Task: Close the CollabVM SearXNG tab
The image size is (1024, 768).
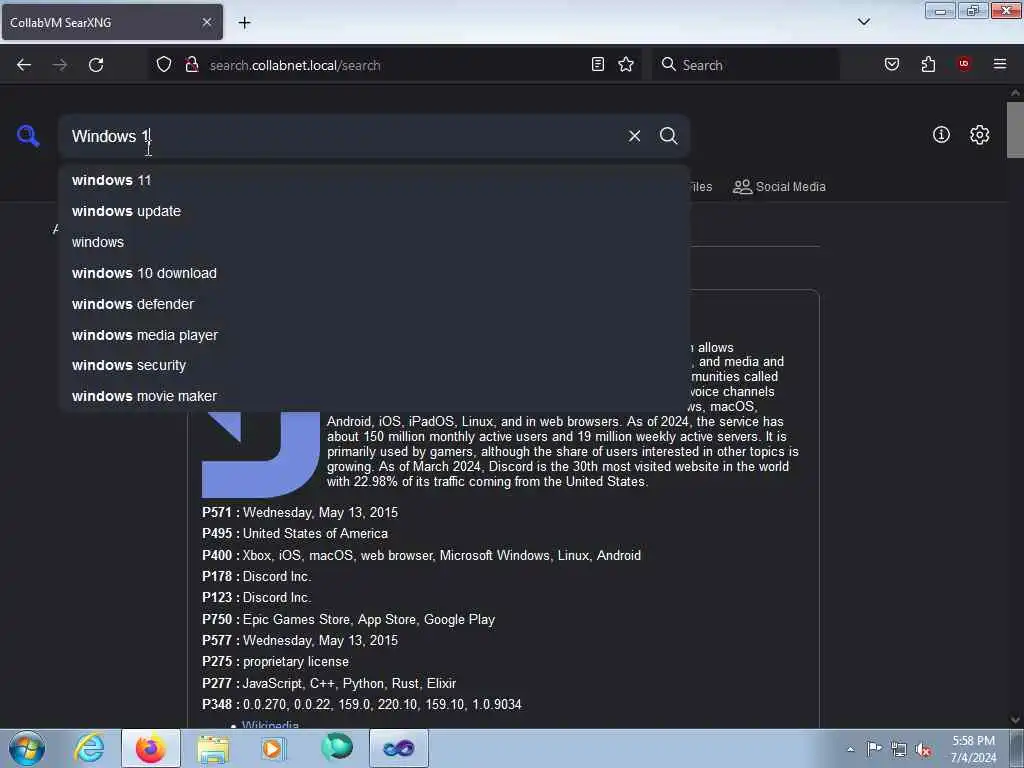Action: pyautogui.click(x=206, y=22)
